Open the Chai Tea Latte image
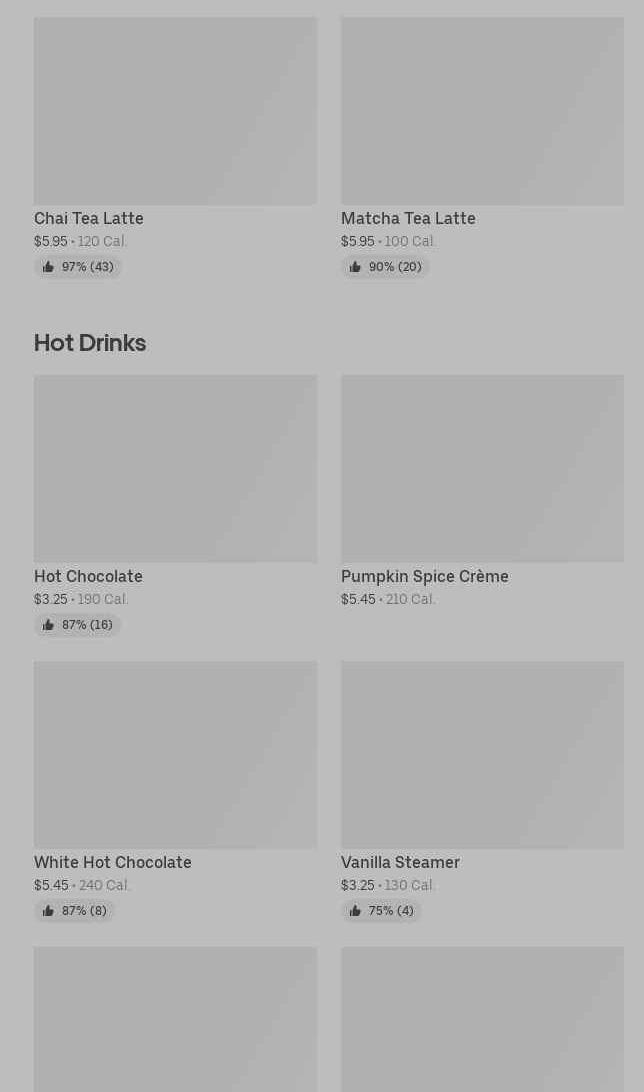This screenshot has width=644, height=1092. (x=175, y=111)
